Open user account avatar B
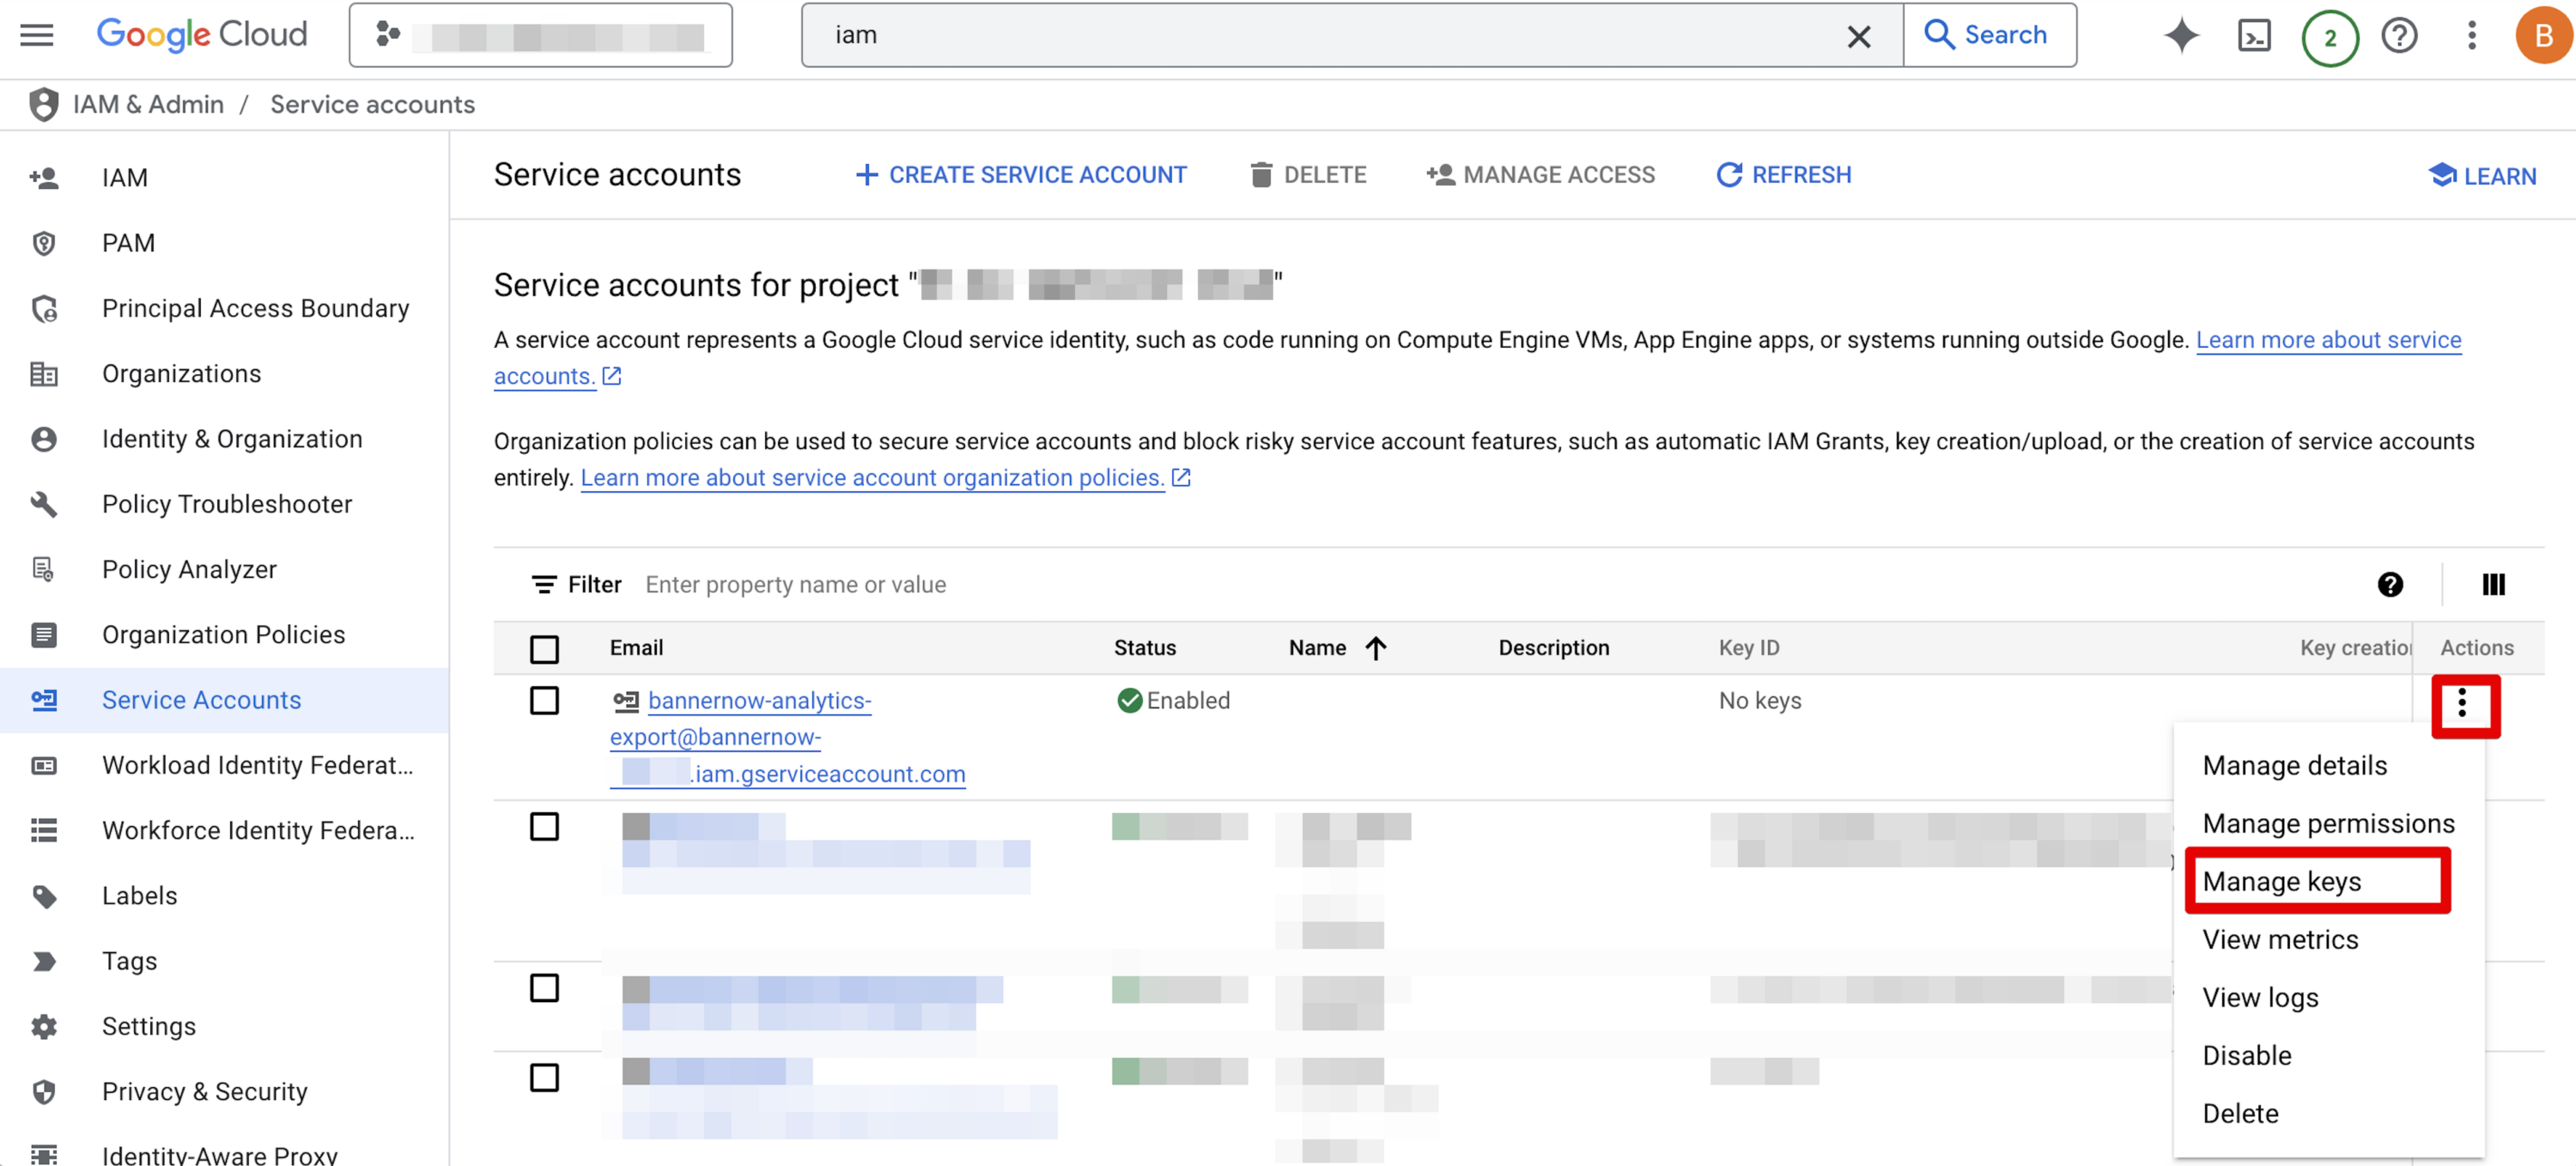Image resolution: width=2576 pixels, height=1166 pixels. point(2543,36)
